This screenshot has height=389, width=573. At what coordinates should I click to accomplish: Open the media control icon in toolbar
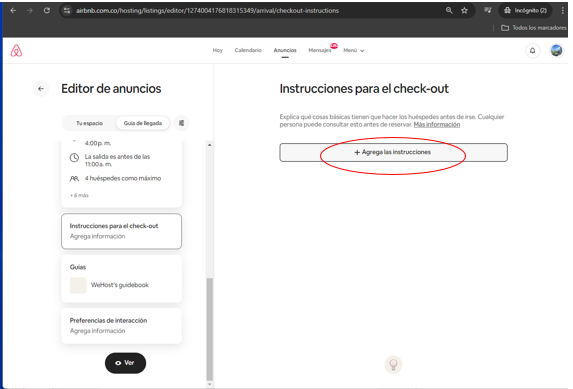(x=488, y=11)
